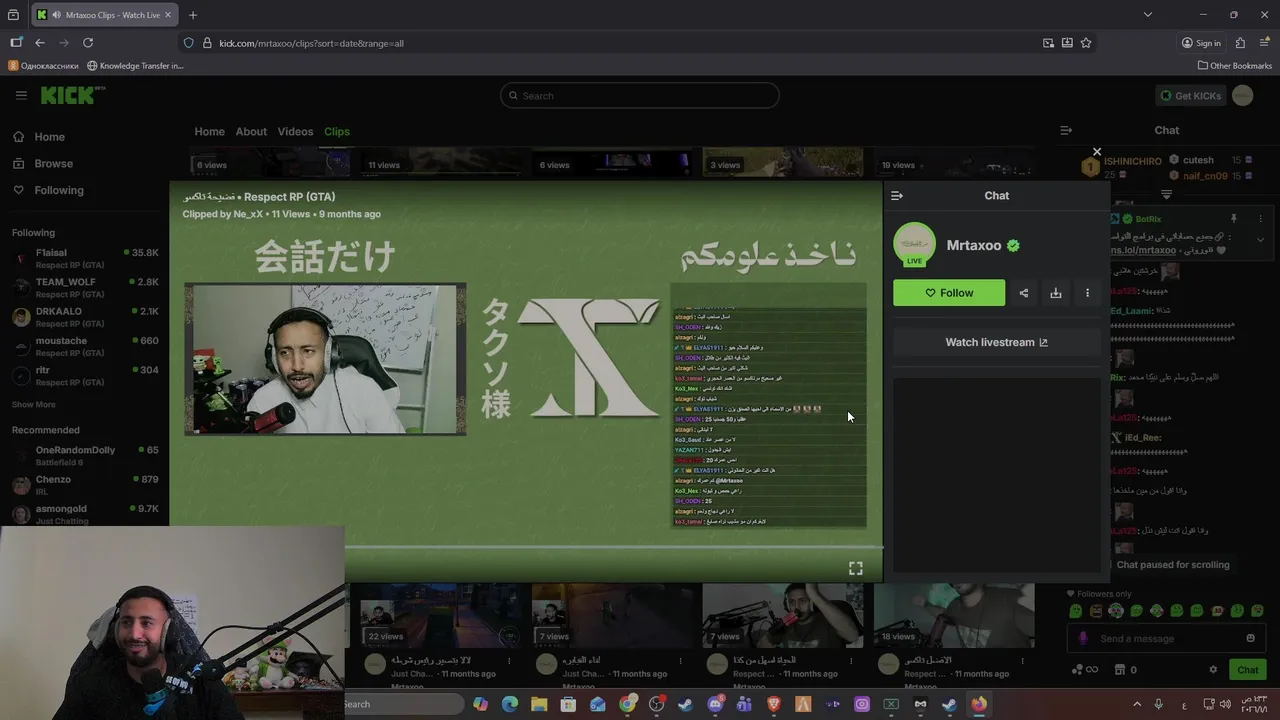Image resolution: width=1280 pixels, height=720 pixels.
Task: Open the Kick hamburger sidebar menu
Action: (x=21, y=95)
